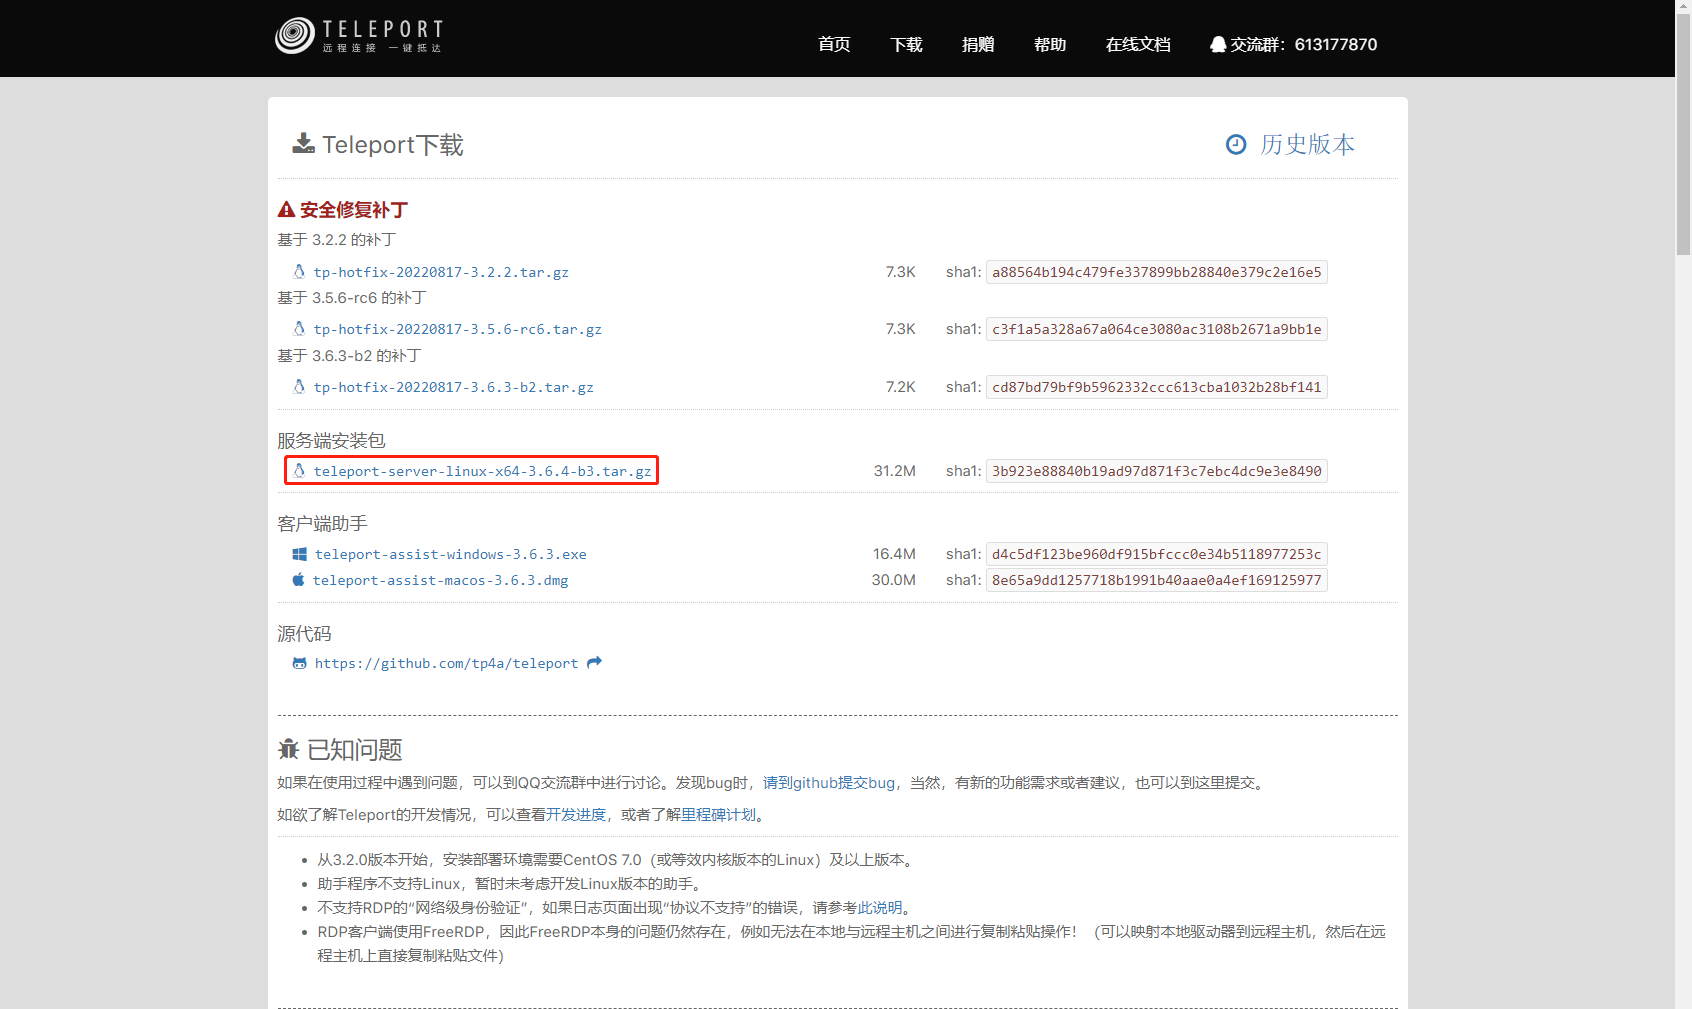
Task: Click the QQ bell icon before 交流群
Action: pyautogui.click(x=1217, y=44)
